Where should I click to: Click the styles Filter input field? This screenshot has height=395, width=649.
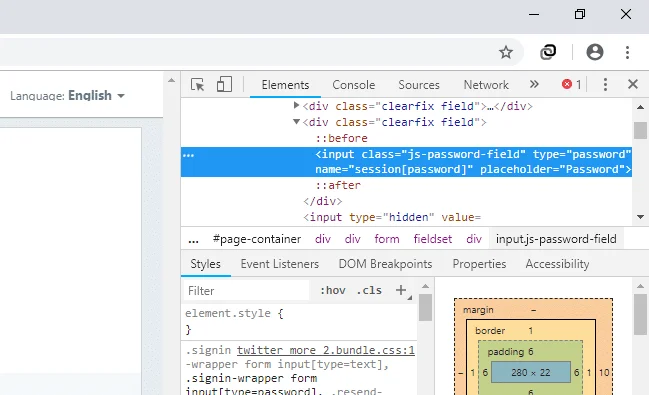[246, 291]
